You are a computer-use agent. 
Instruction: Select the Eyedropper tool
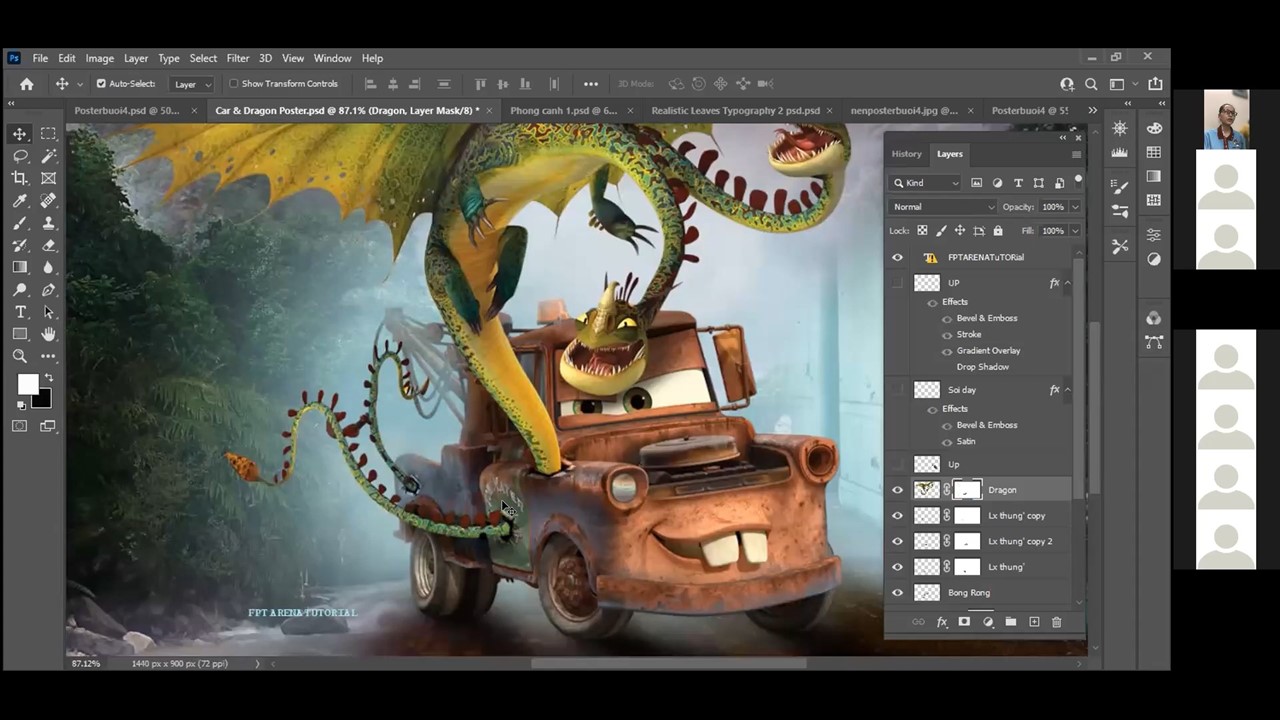(x=20, y=201)
